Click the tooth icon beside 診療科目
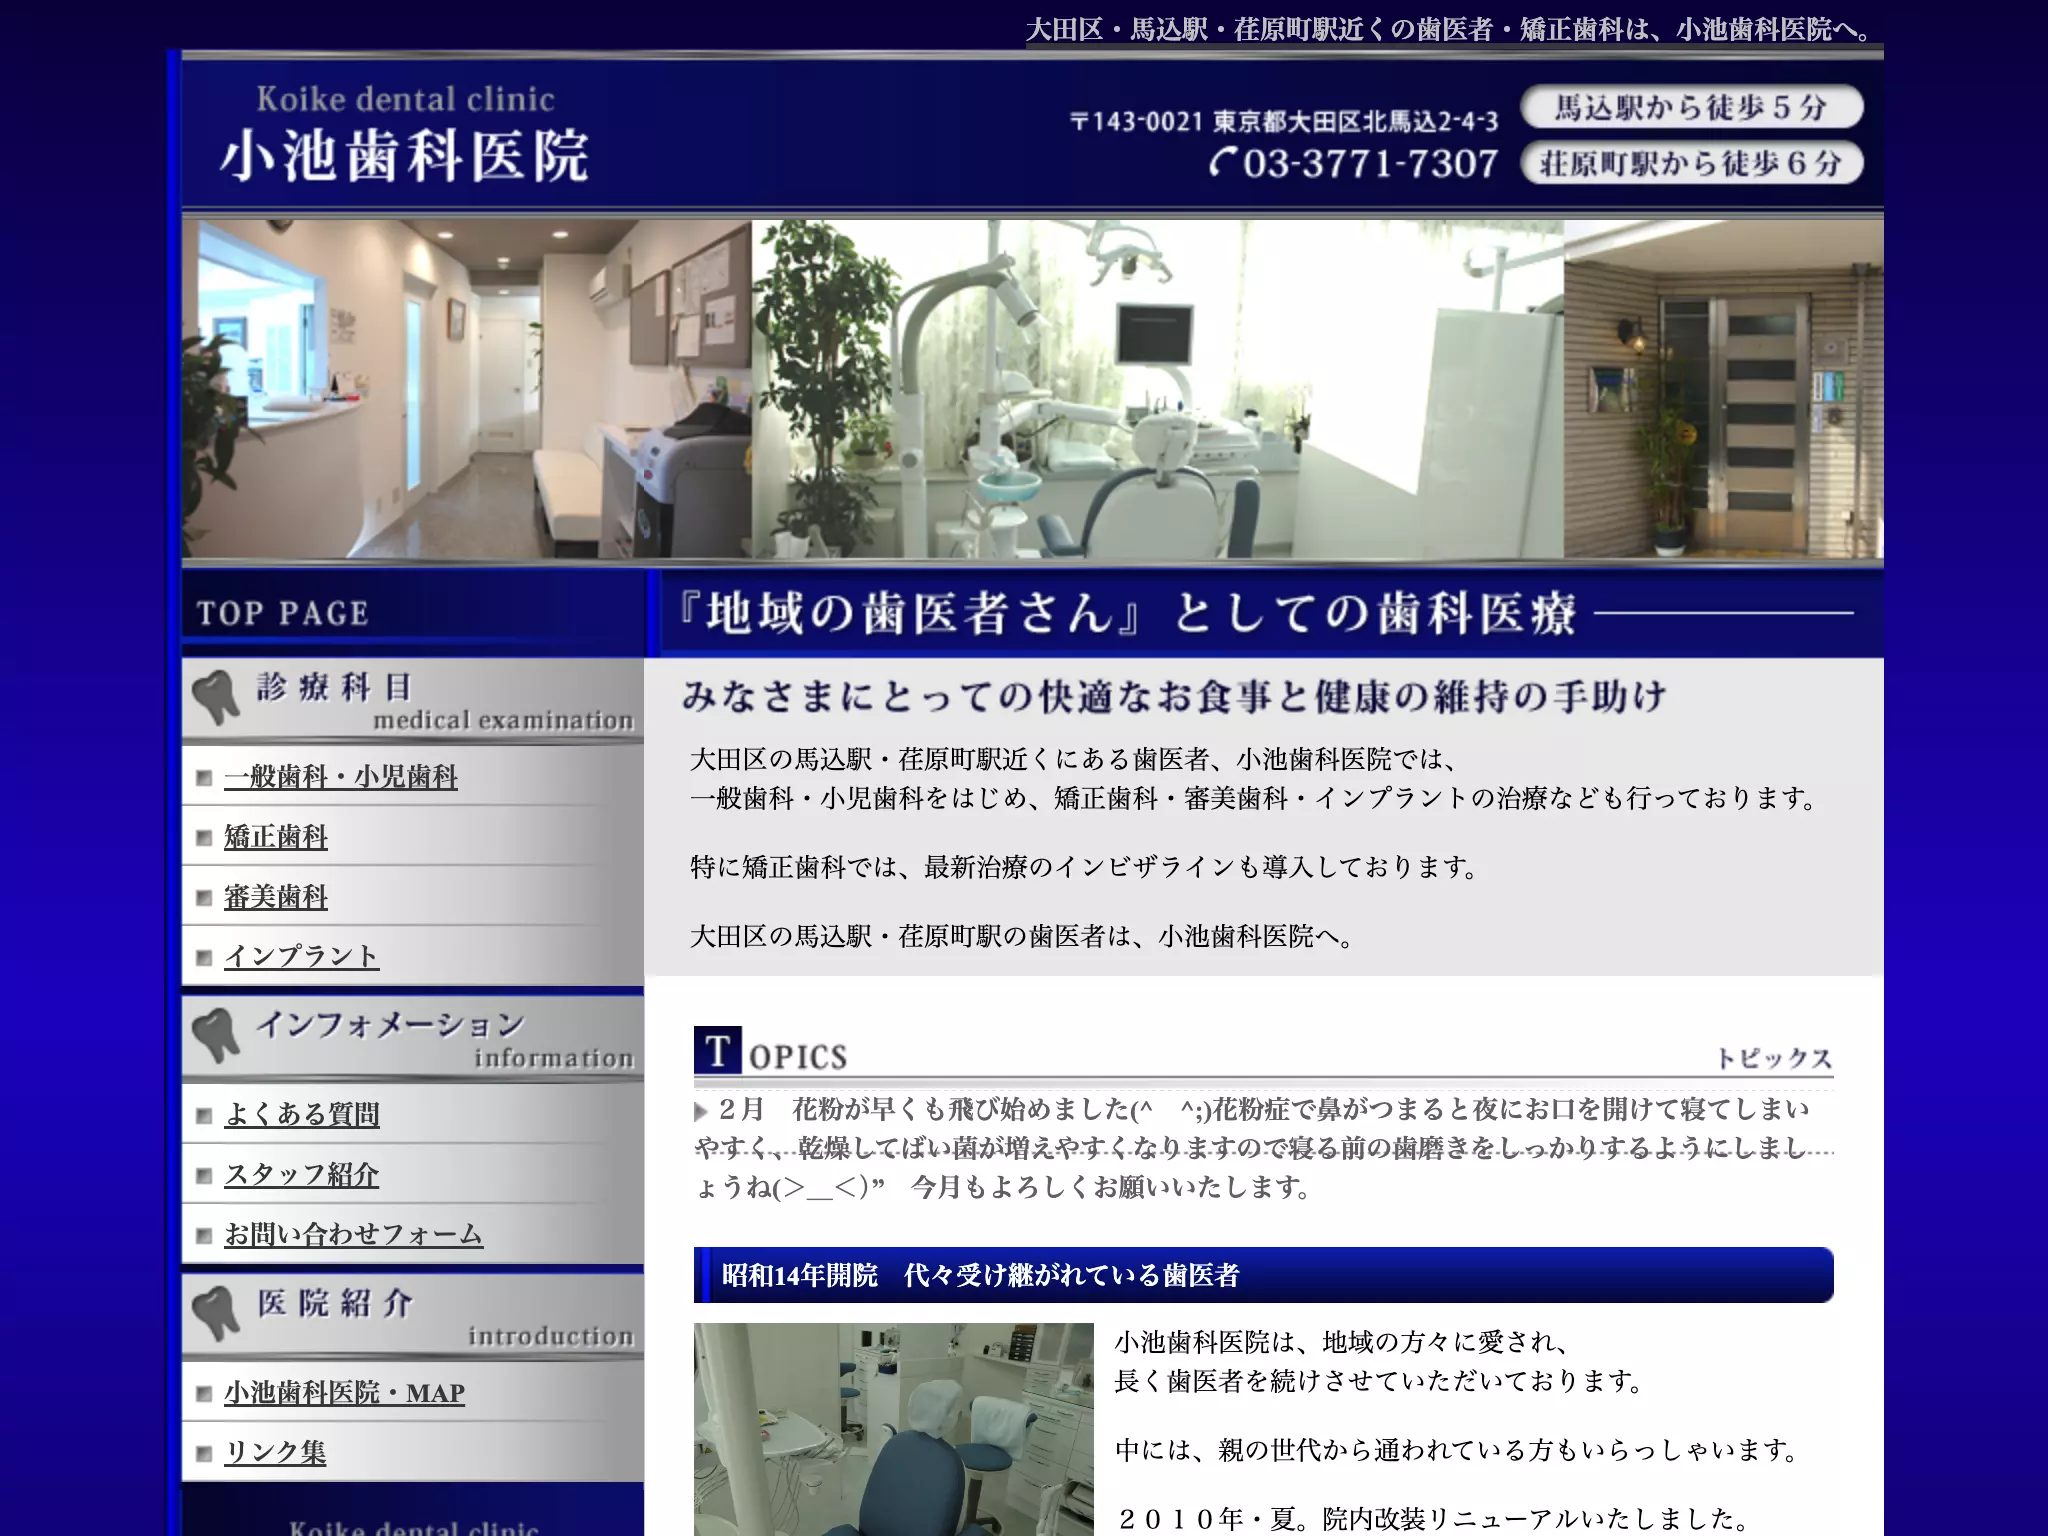Viewport: 2048px width, 1536px height. [x=215, y=698]
